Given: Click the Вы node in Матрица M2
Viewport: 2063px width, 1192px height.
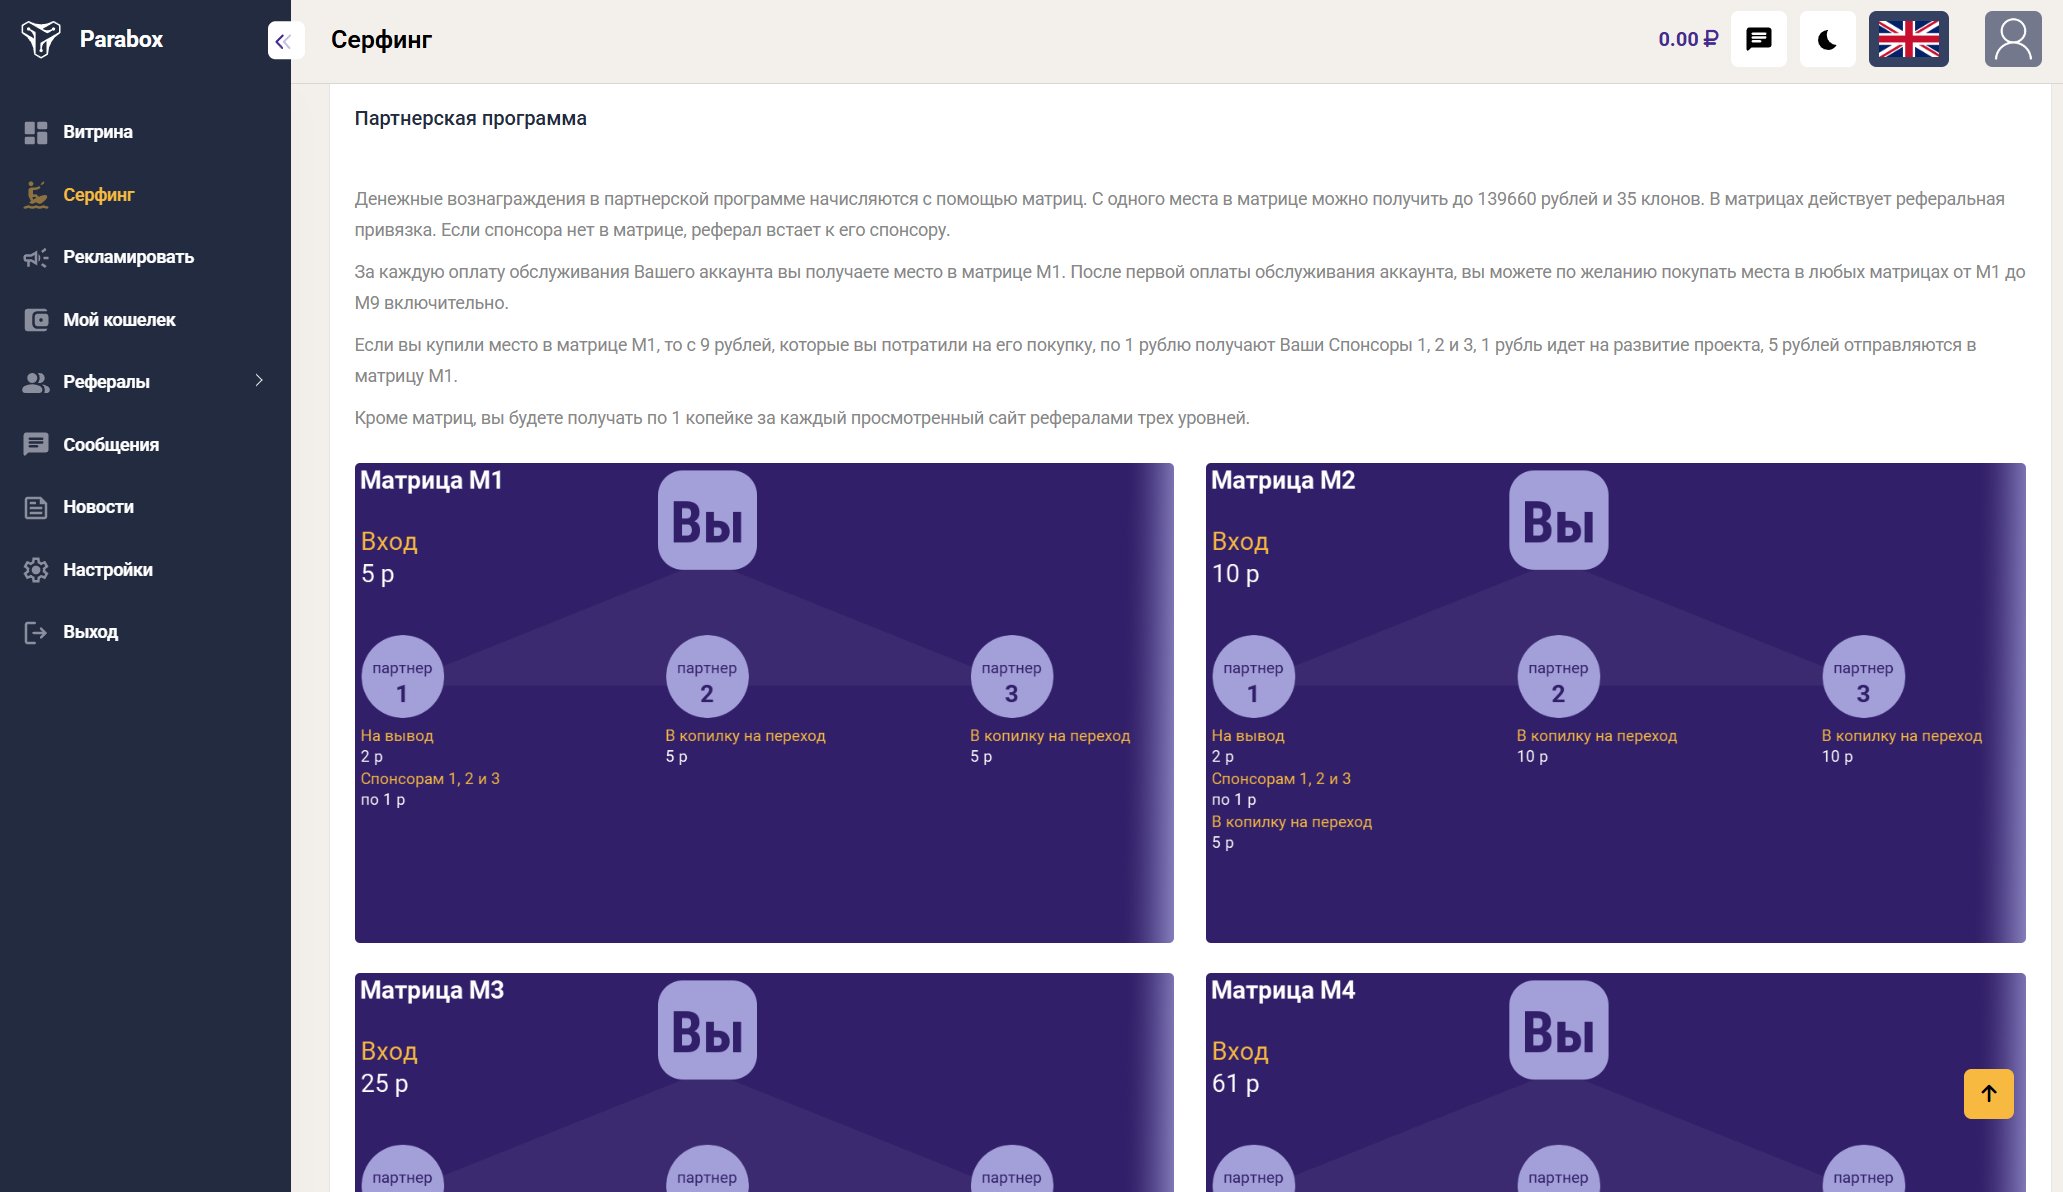Looking at the screenshot, I should pyautogui.click(x=1559, y=520).
